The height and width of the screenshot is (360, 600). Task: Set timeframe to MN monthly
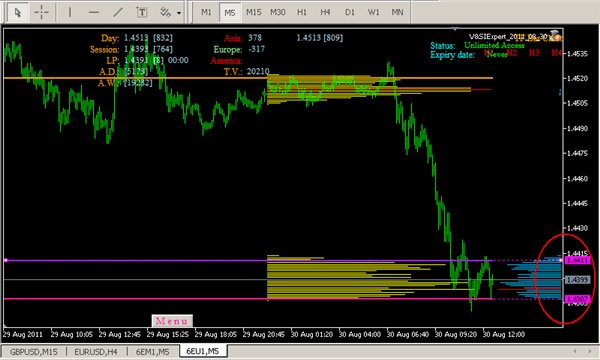[x=397, y=12]
